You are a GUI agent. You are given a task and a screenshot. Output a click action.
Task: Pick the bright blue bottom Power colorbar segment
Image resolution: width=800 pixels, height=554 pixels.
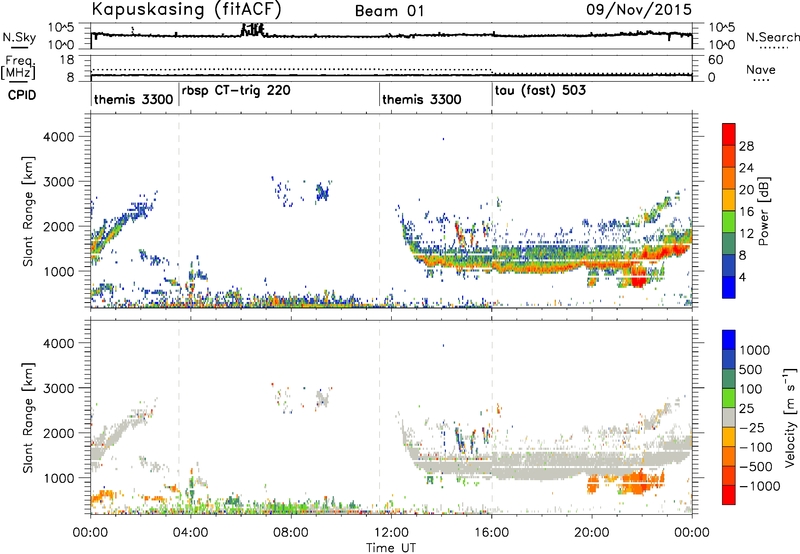pyautogui.click(x=729, y=287)
